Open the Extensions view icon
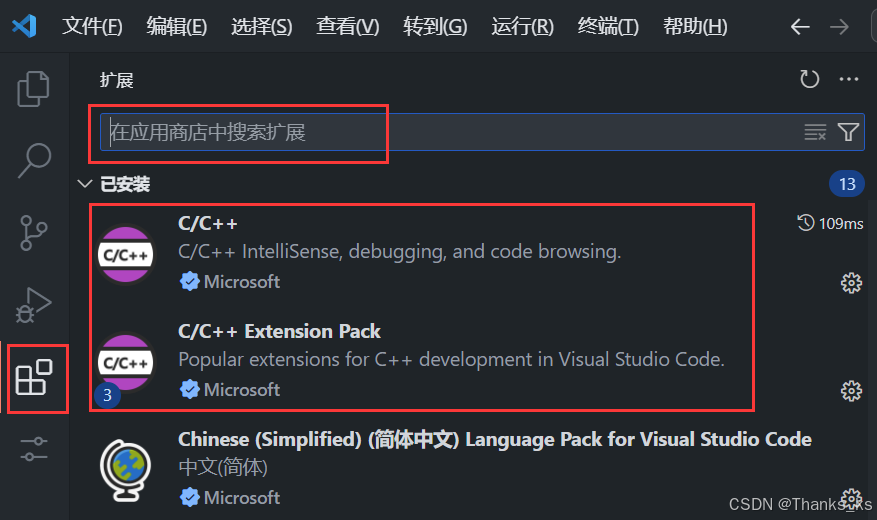This screenshot has width=877, height=520. (x=34, y=377)
